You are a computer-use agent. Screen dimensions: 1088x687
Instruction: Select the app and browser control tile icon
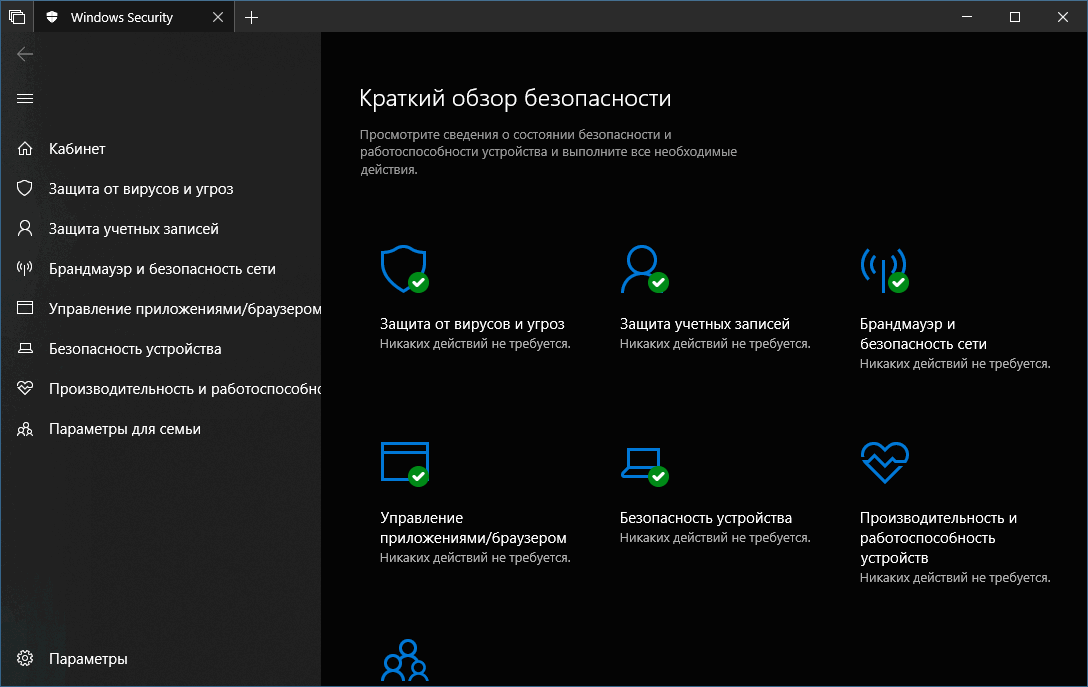click(404, 462)
